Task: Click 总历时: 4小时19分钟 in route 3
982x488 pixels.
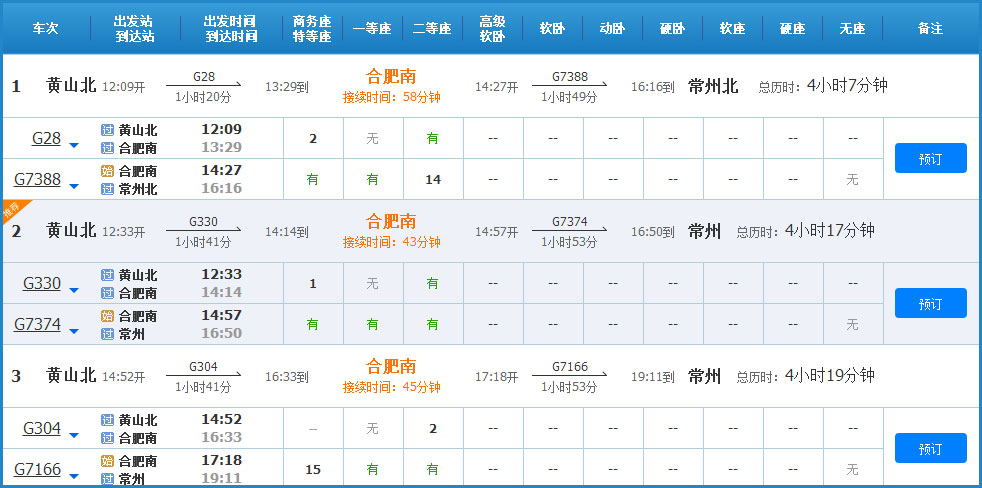Action: click(x=805, y=376)
